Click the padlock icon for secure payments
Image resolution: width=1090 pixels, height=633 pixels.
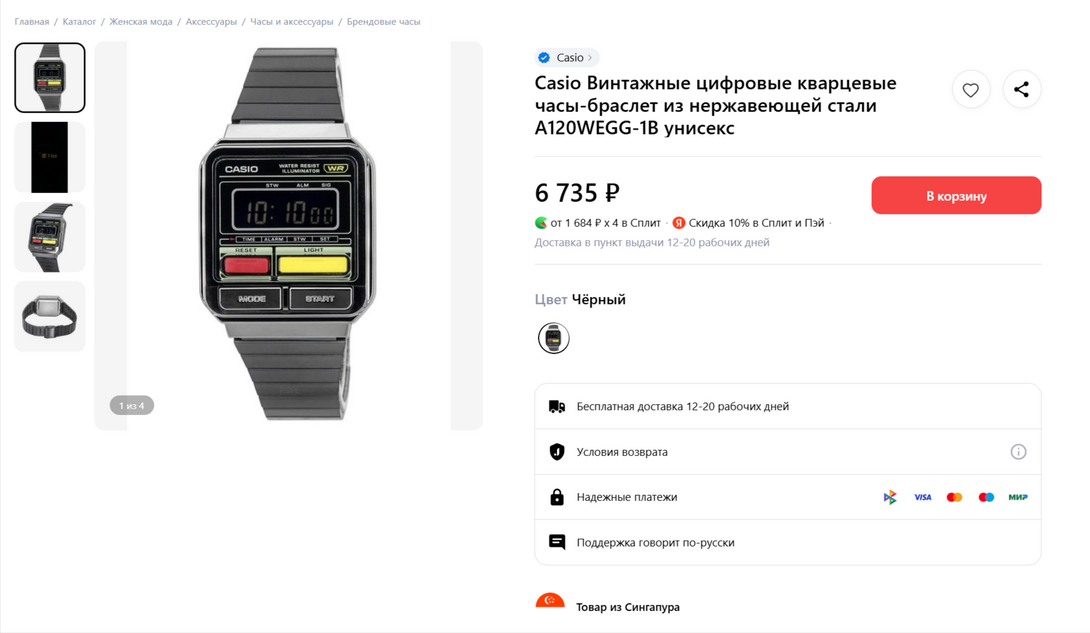tap(557, 497)
